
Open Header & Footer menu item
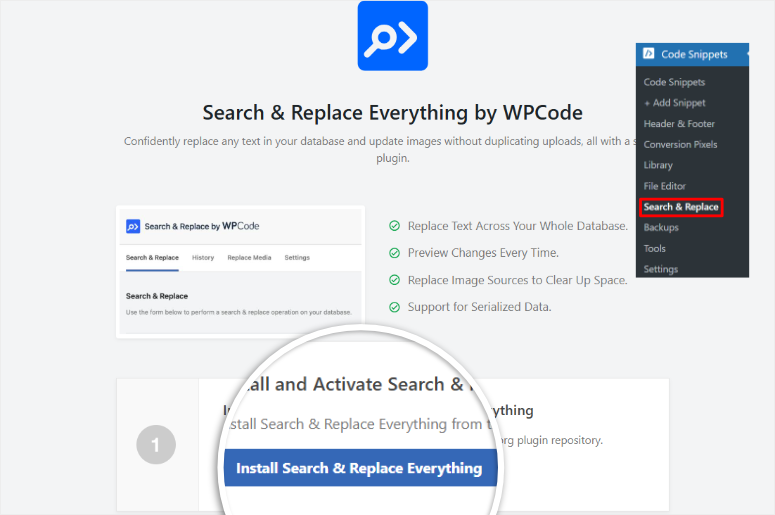pyautogui.click(x=679, y=124)
